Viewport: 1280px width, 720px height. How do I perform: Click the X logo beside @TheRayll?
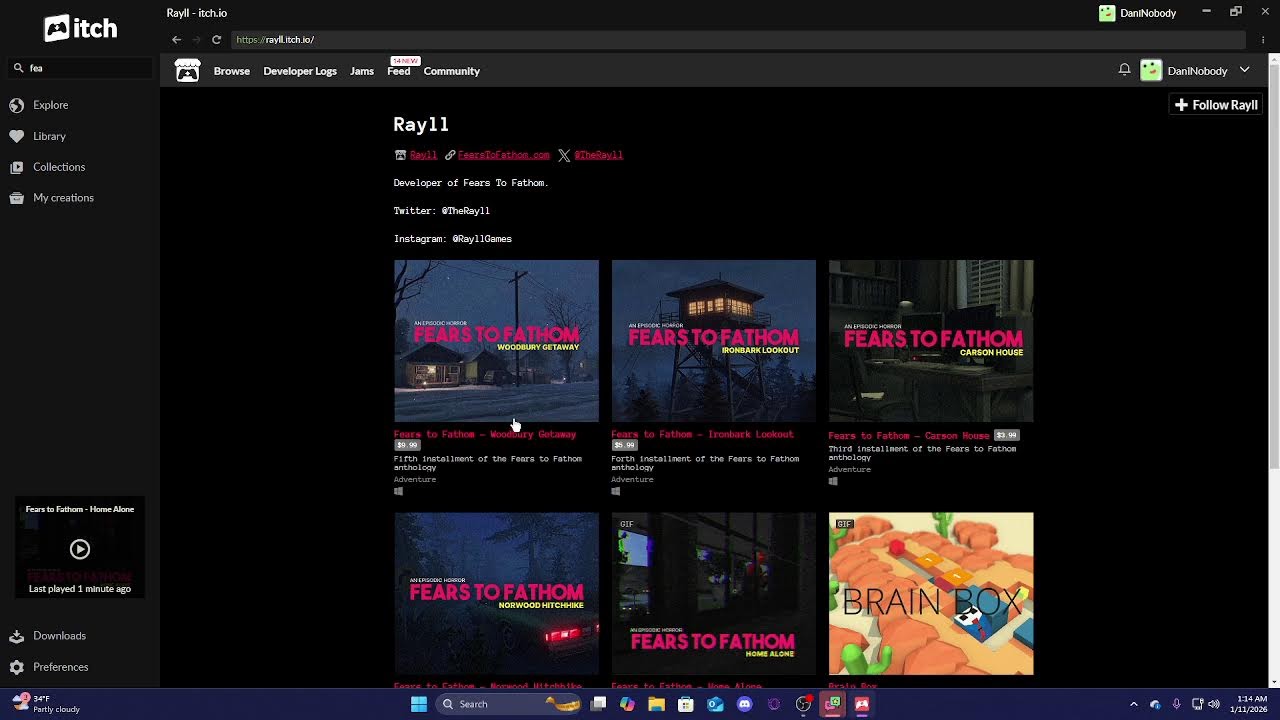point(564,155)
